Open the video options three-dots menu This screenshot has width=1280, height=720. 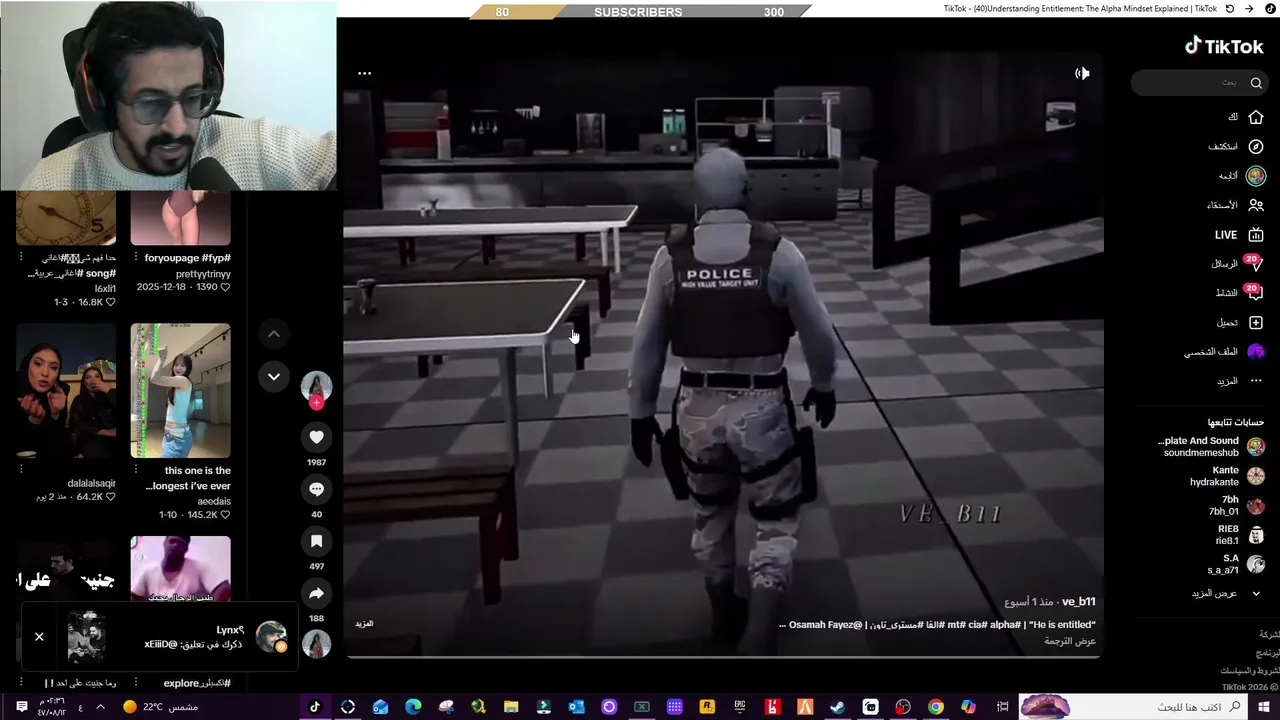[364, 73]
